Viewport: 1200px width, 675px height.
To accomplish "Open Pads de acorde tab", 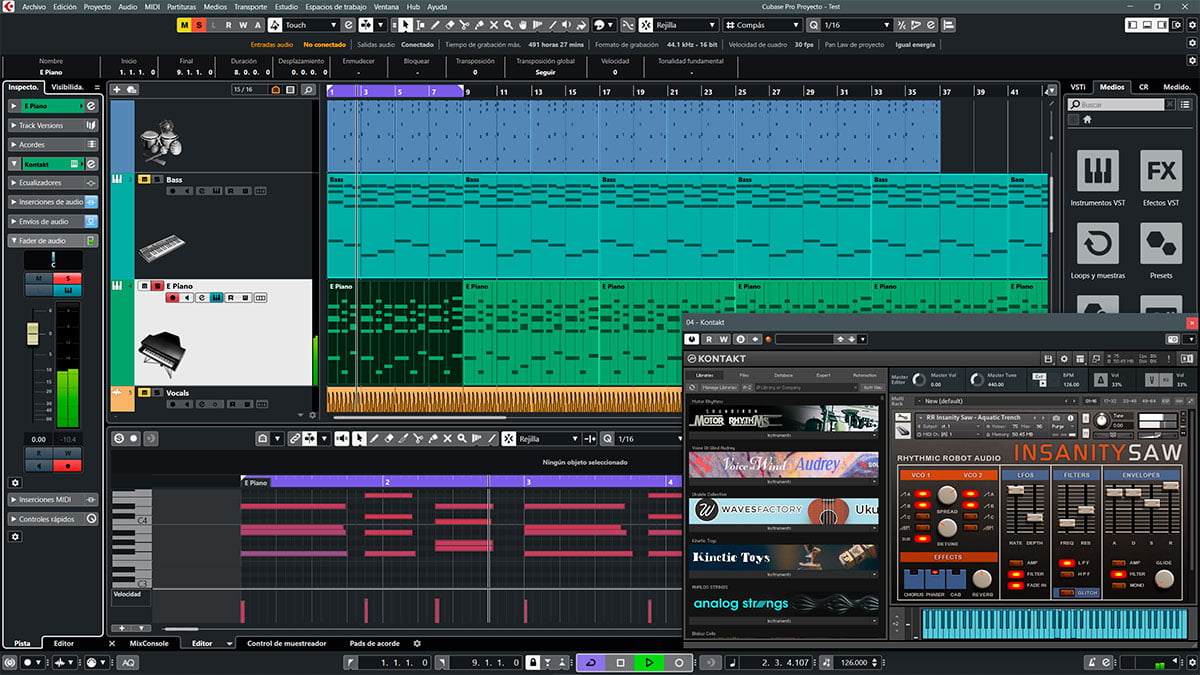I will pos(375,643).
